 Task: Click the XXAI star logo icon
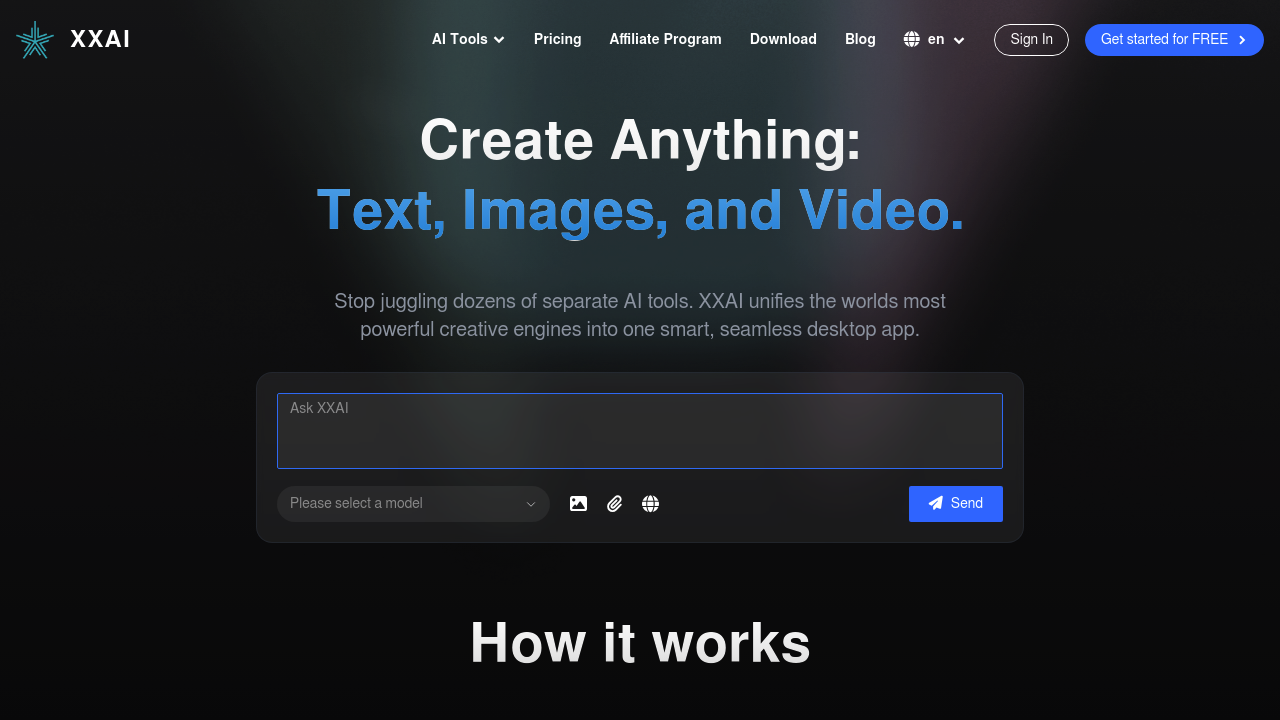[35, 40]
